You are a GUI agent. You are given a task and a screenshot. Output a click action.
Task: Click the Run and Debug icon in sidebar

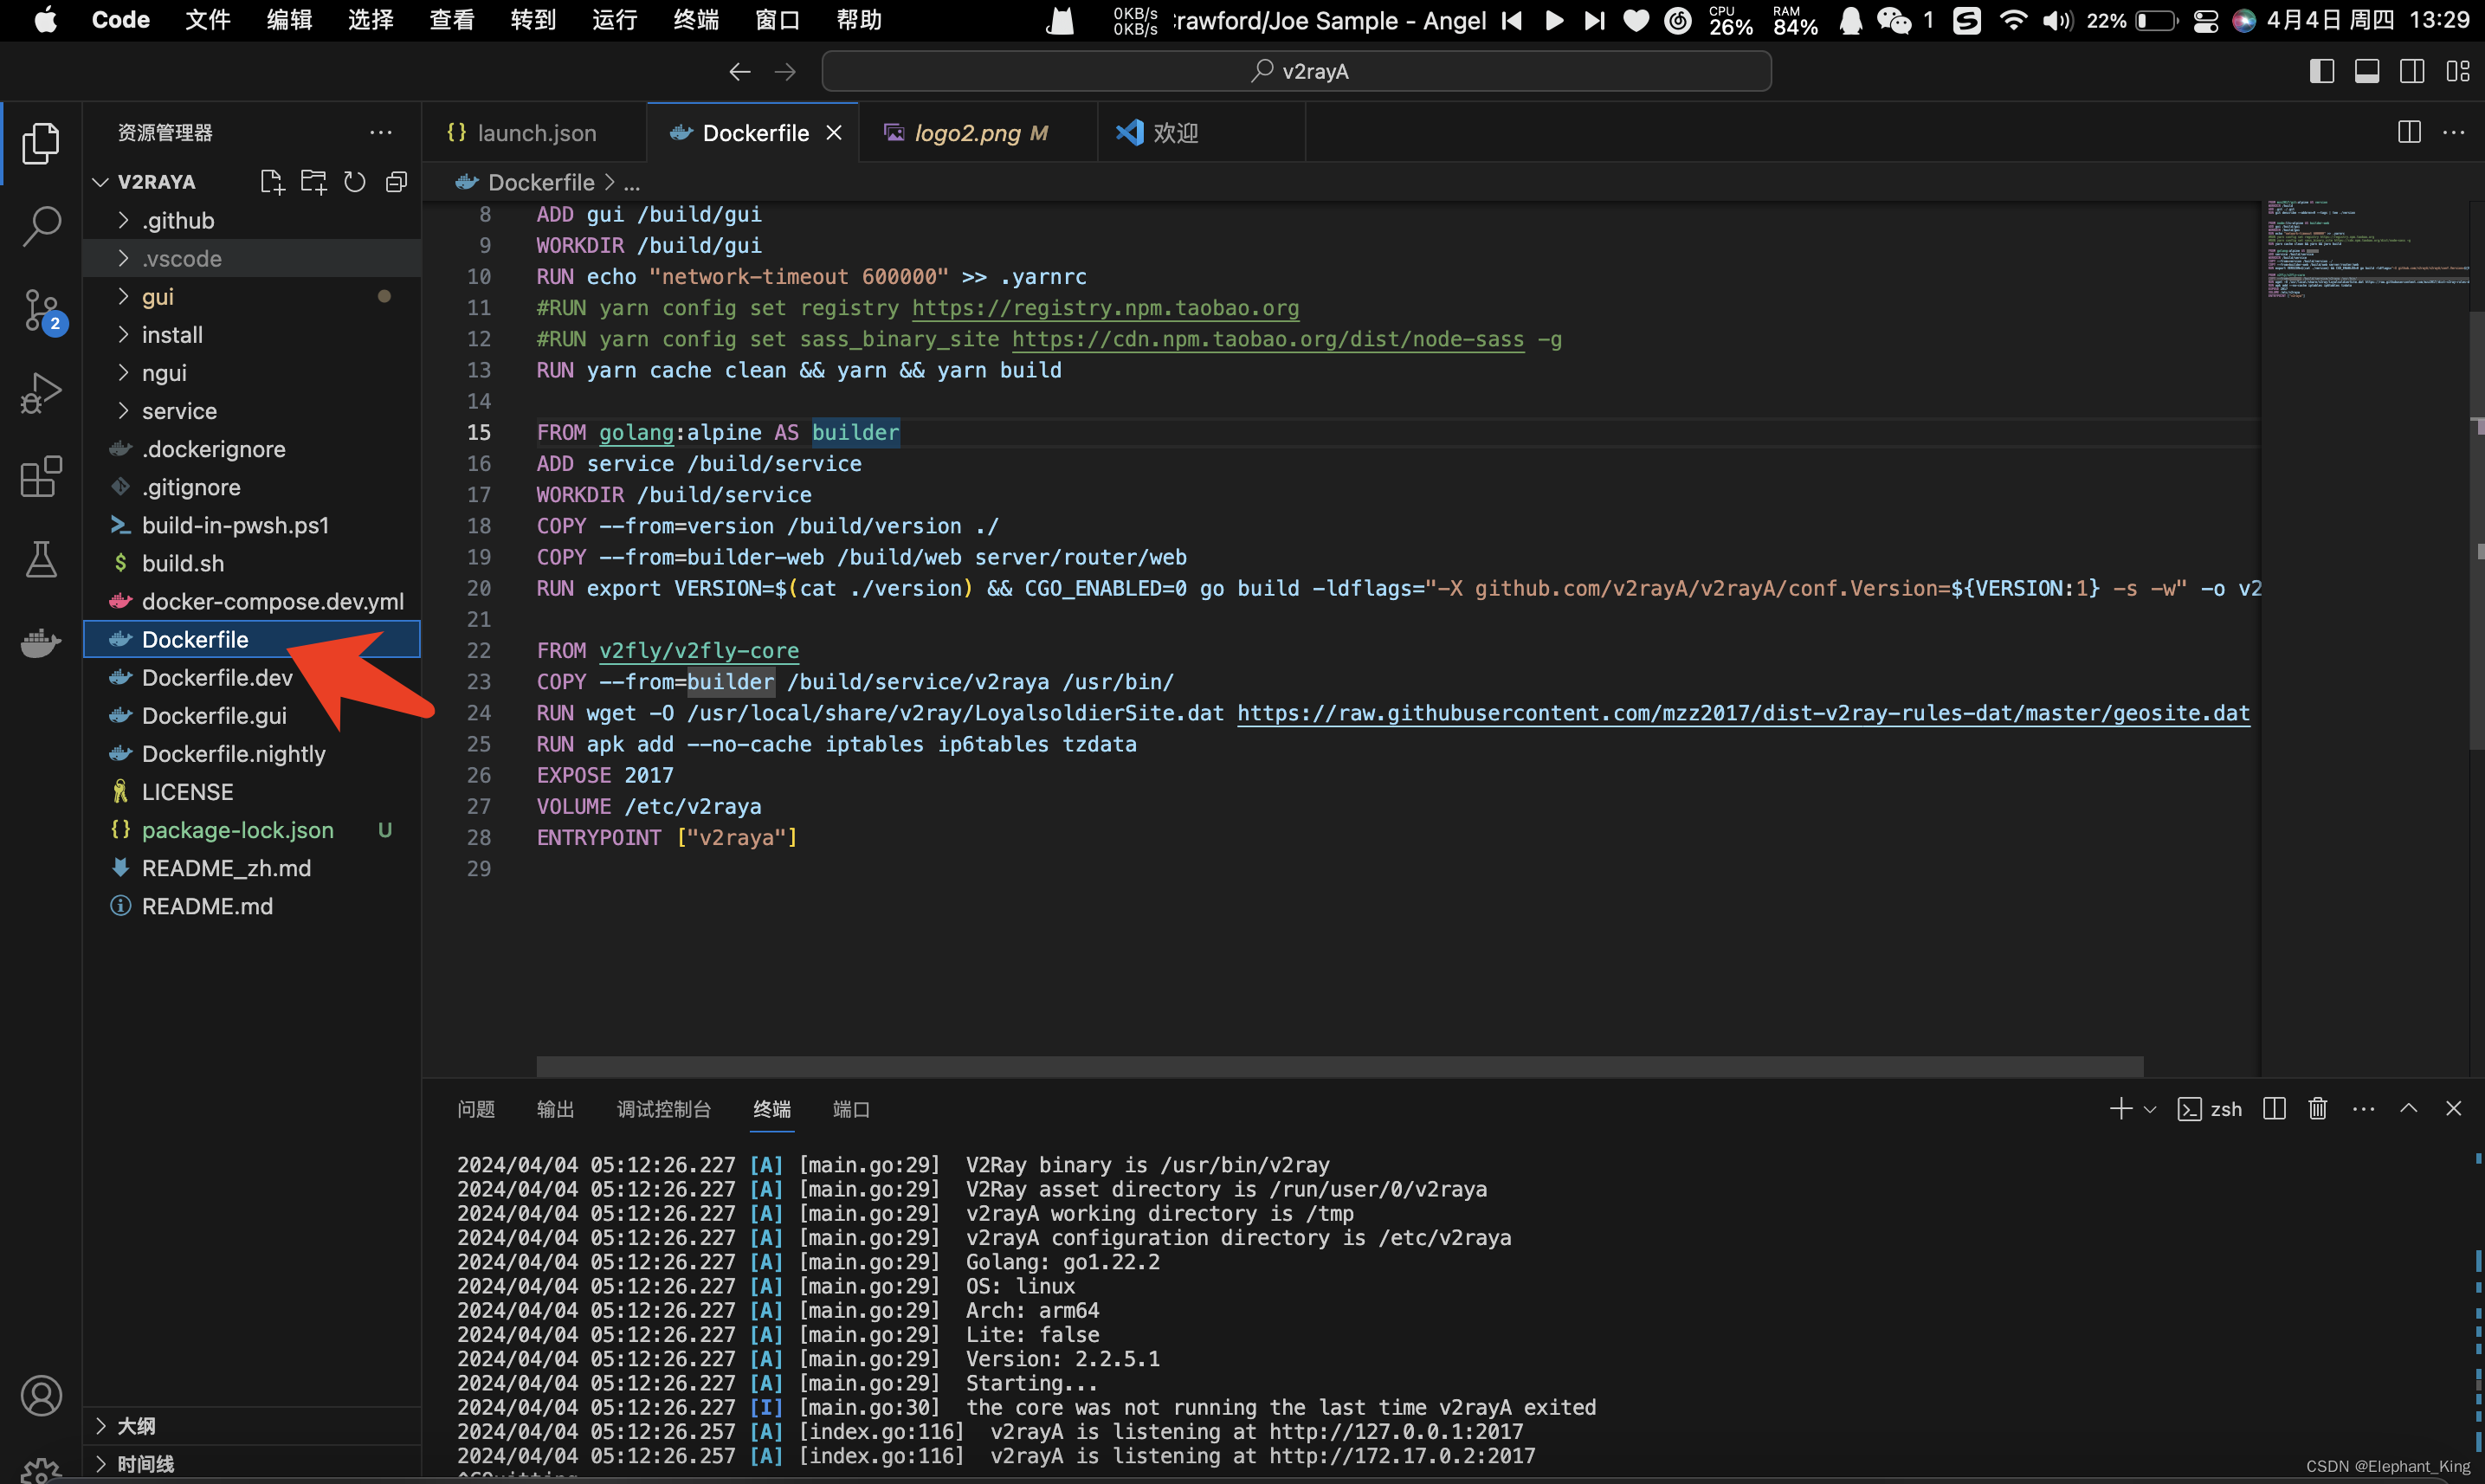point(41,392)
